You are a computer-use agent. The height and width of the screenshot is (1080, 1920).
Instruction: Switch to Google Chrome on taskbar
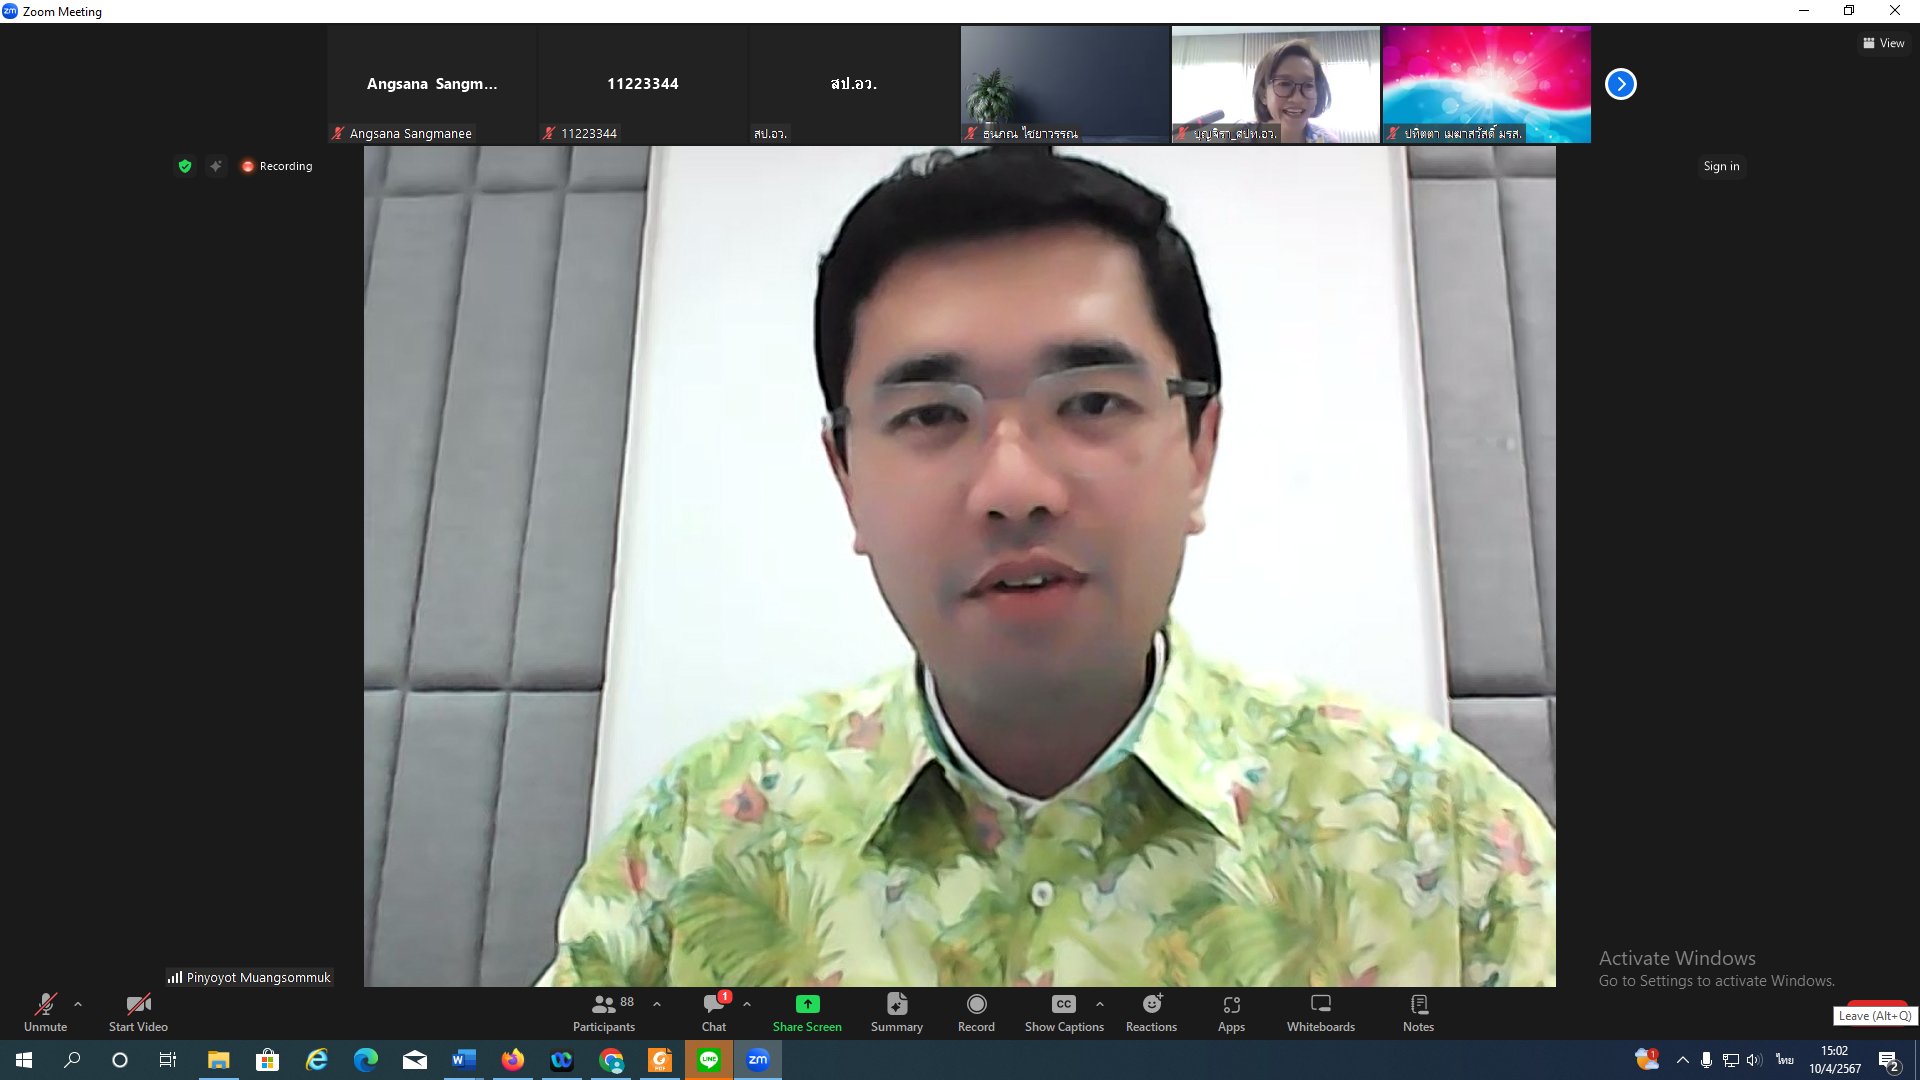click(x=610, y=1060)
